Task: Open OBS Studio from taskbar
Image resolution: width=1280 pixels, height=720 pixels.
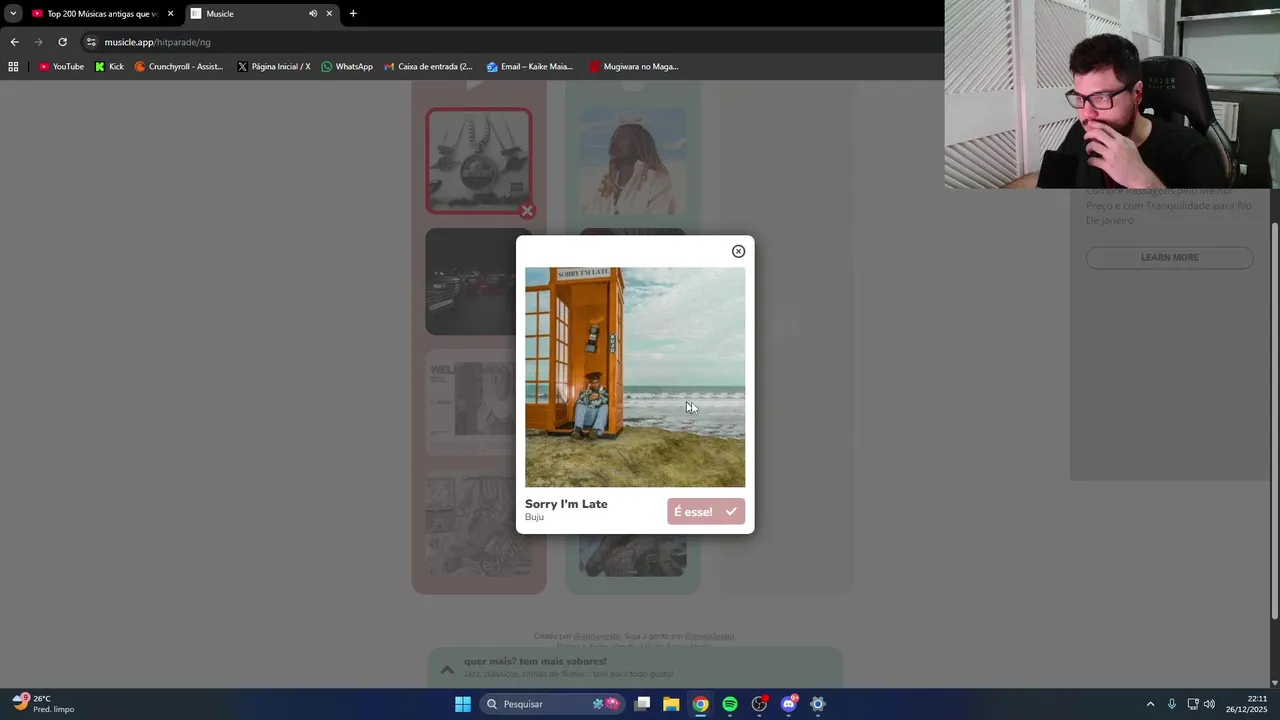Action: [x=759, y=704]
